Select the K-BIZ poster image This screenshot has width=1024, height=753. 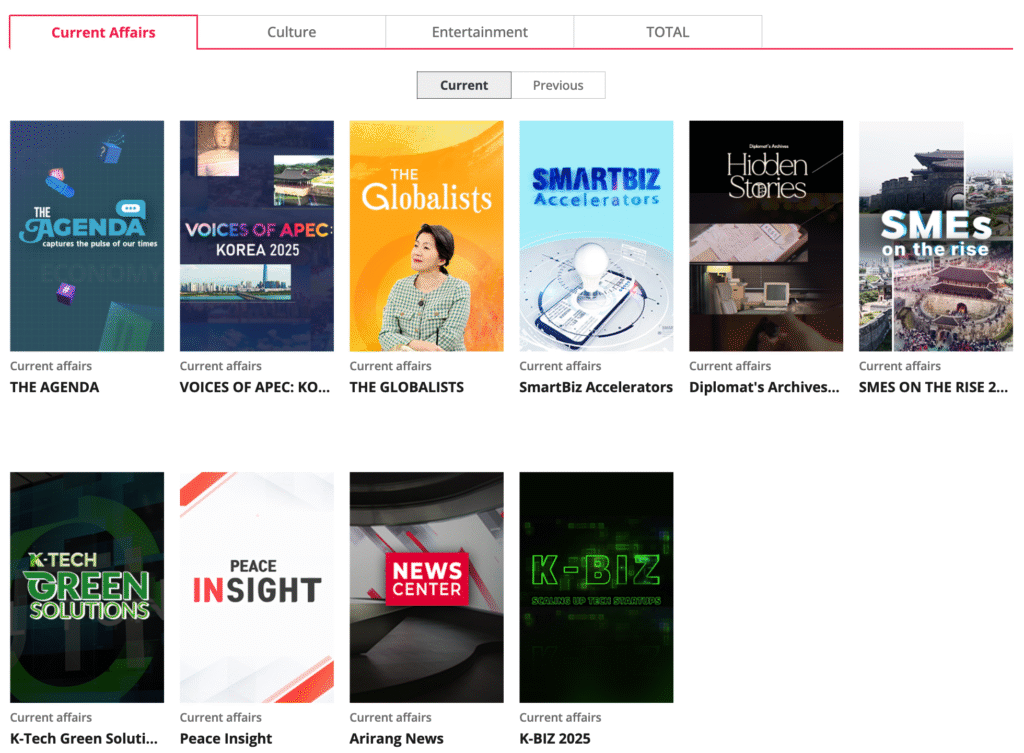click(x=596, y=587)
